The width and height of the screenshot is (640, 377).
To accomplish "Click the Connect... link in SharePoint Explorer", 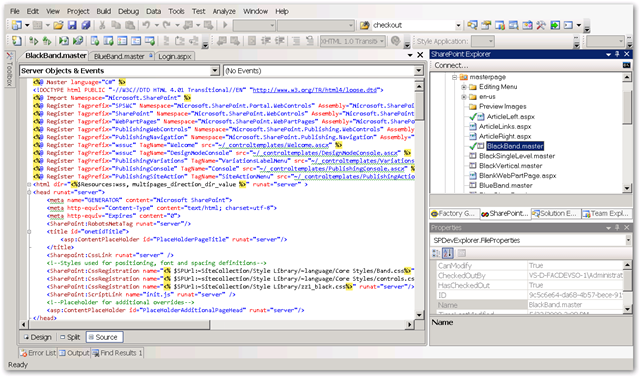I will point(451,65).
